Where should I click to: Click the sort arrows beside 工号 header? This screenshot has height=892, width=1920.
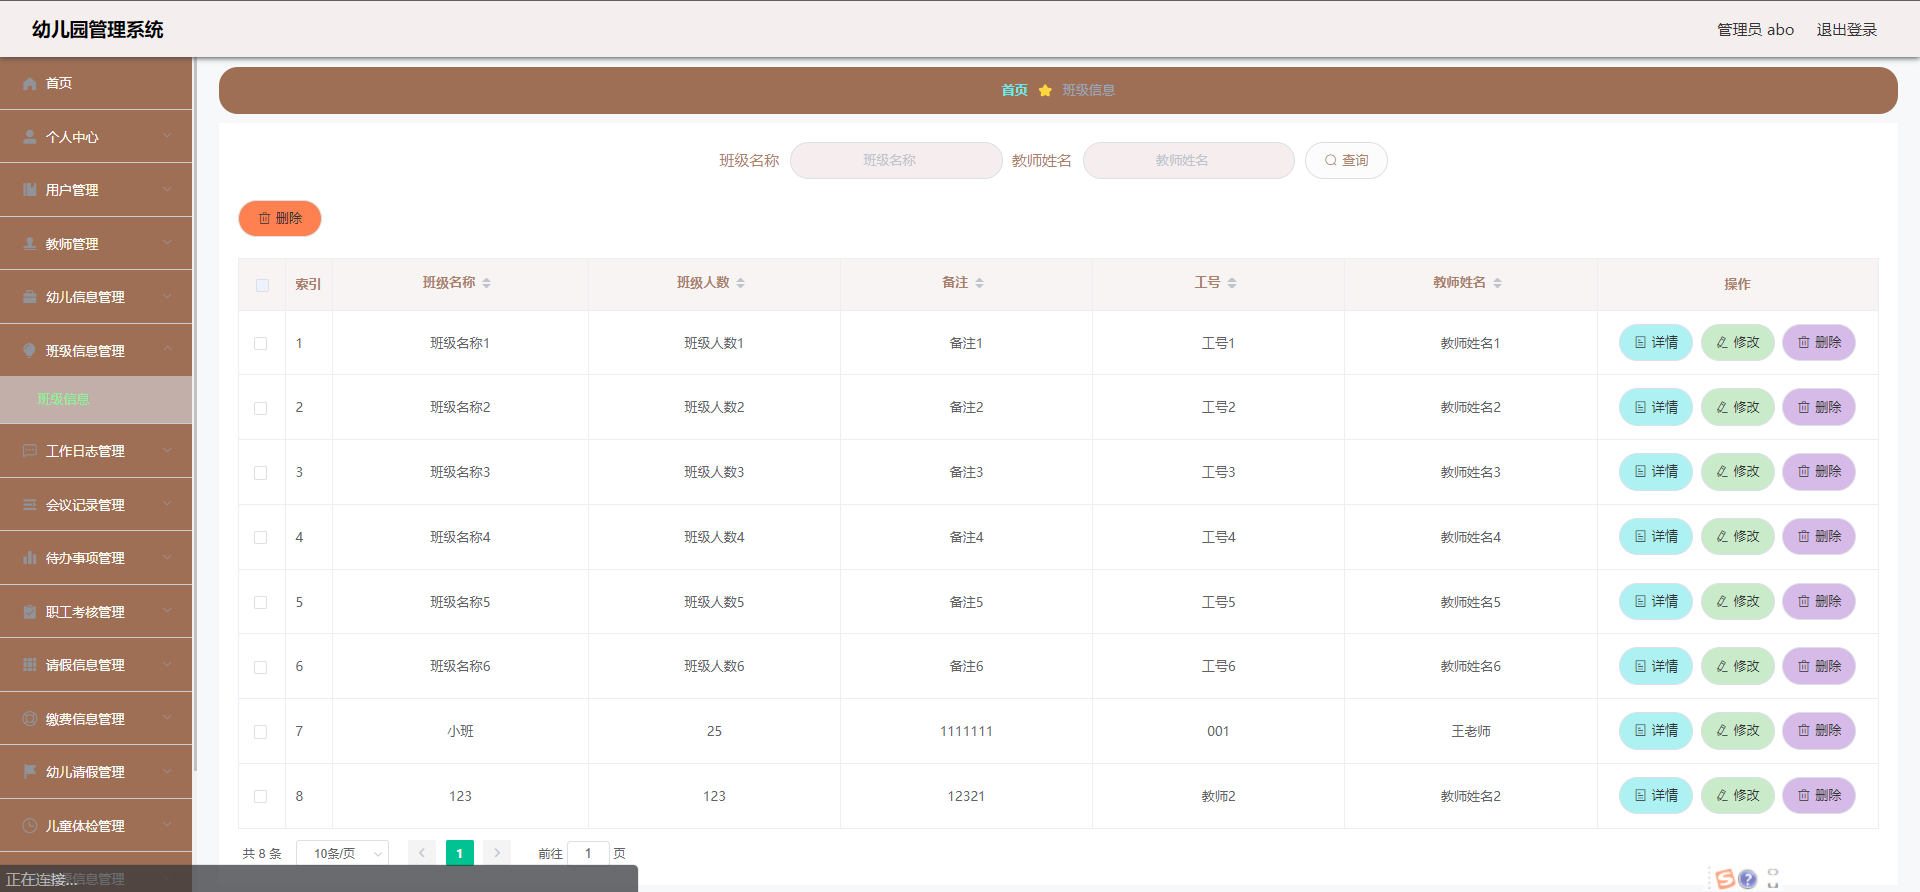click(1232, 283)
